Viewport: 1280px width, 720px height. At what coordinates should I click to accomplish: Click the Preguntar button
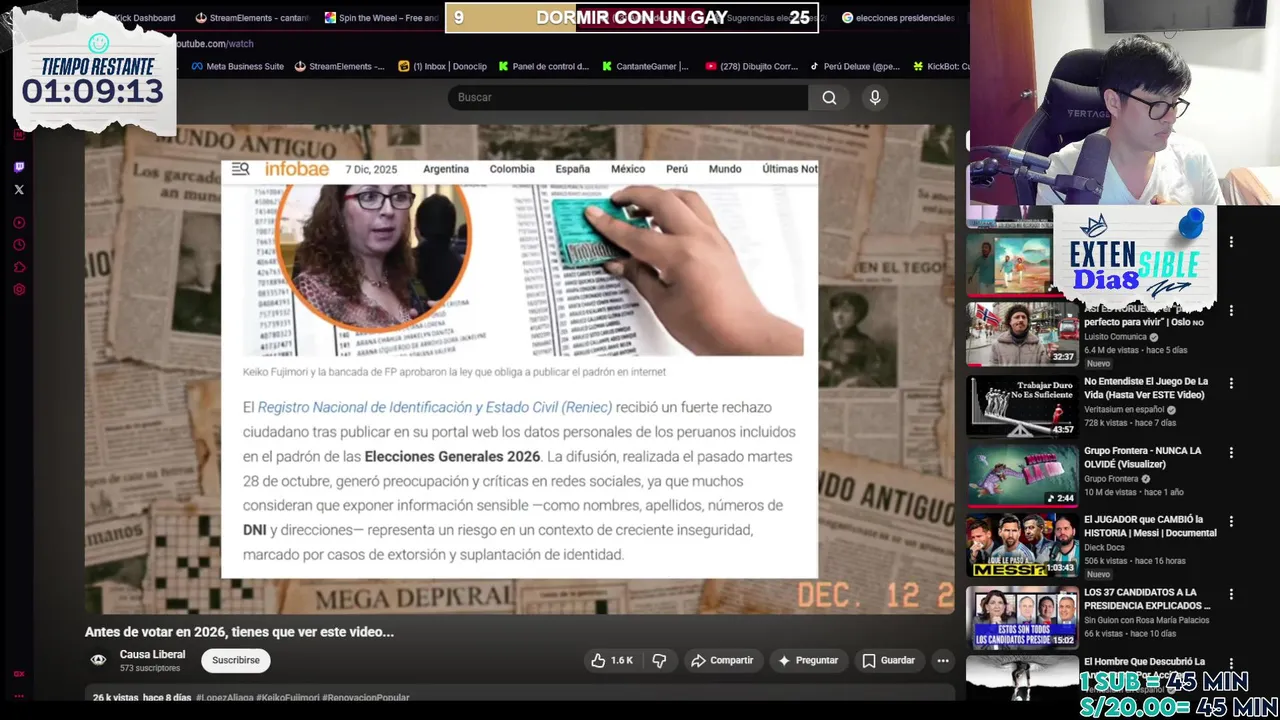click(808, 660)
